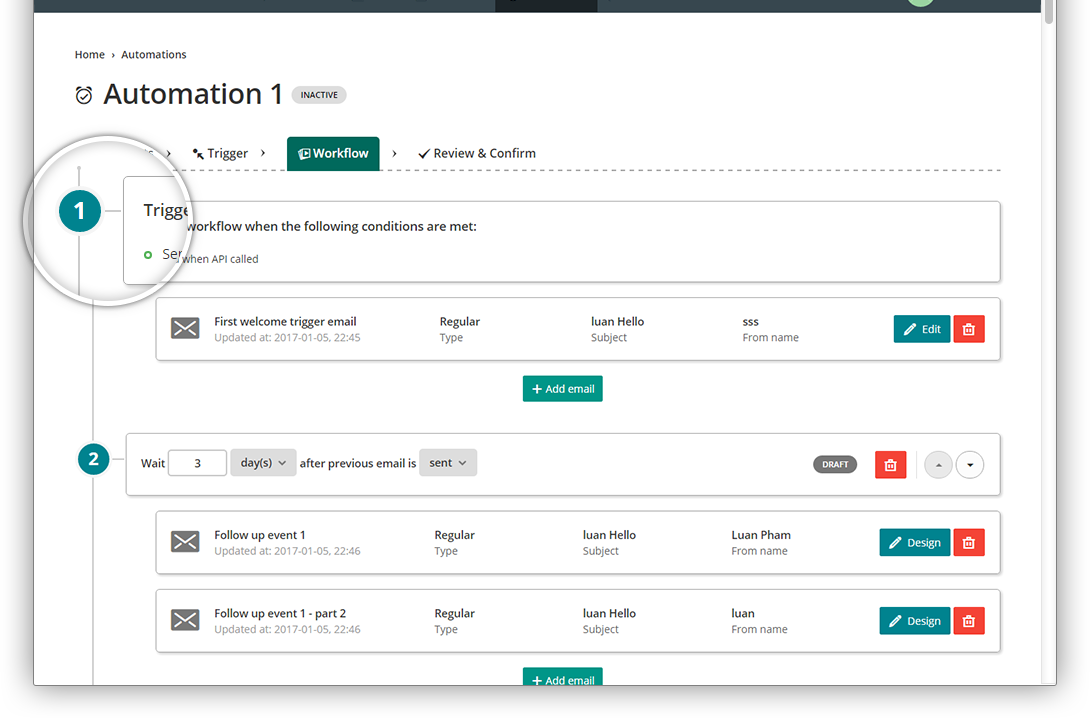
Task: Click the envelope icon for Follow up event 1 - part 2
Action: click(185, 620)
